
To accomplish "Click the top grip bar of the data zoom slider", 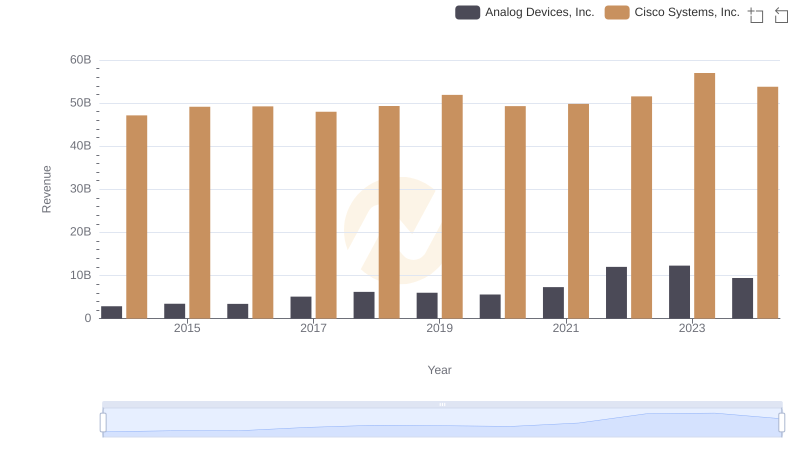I will 442,404.
